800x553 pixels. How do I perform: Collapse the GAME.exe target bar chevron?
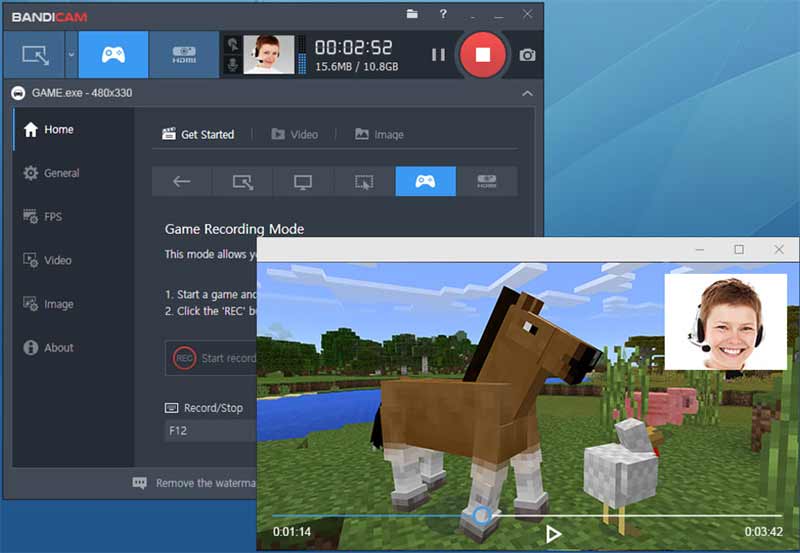(x=527, y=93)
